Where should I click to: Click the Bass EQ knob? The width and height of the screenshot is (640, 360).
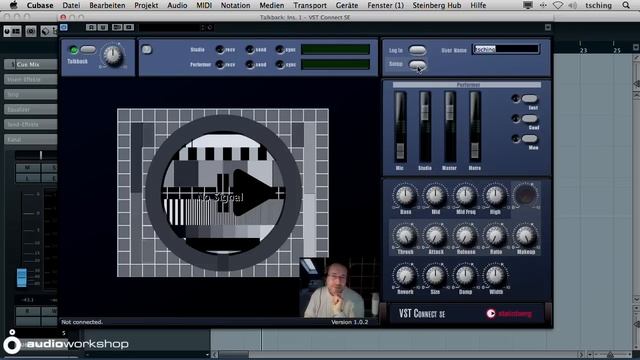(405, 195)
